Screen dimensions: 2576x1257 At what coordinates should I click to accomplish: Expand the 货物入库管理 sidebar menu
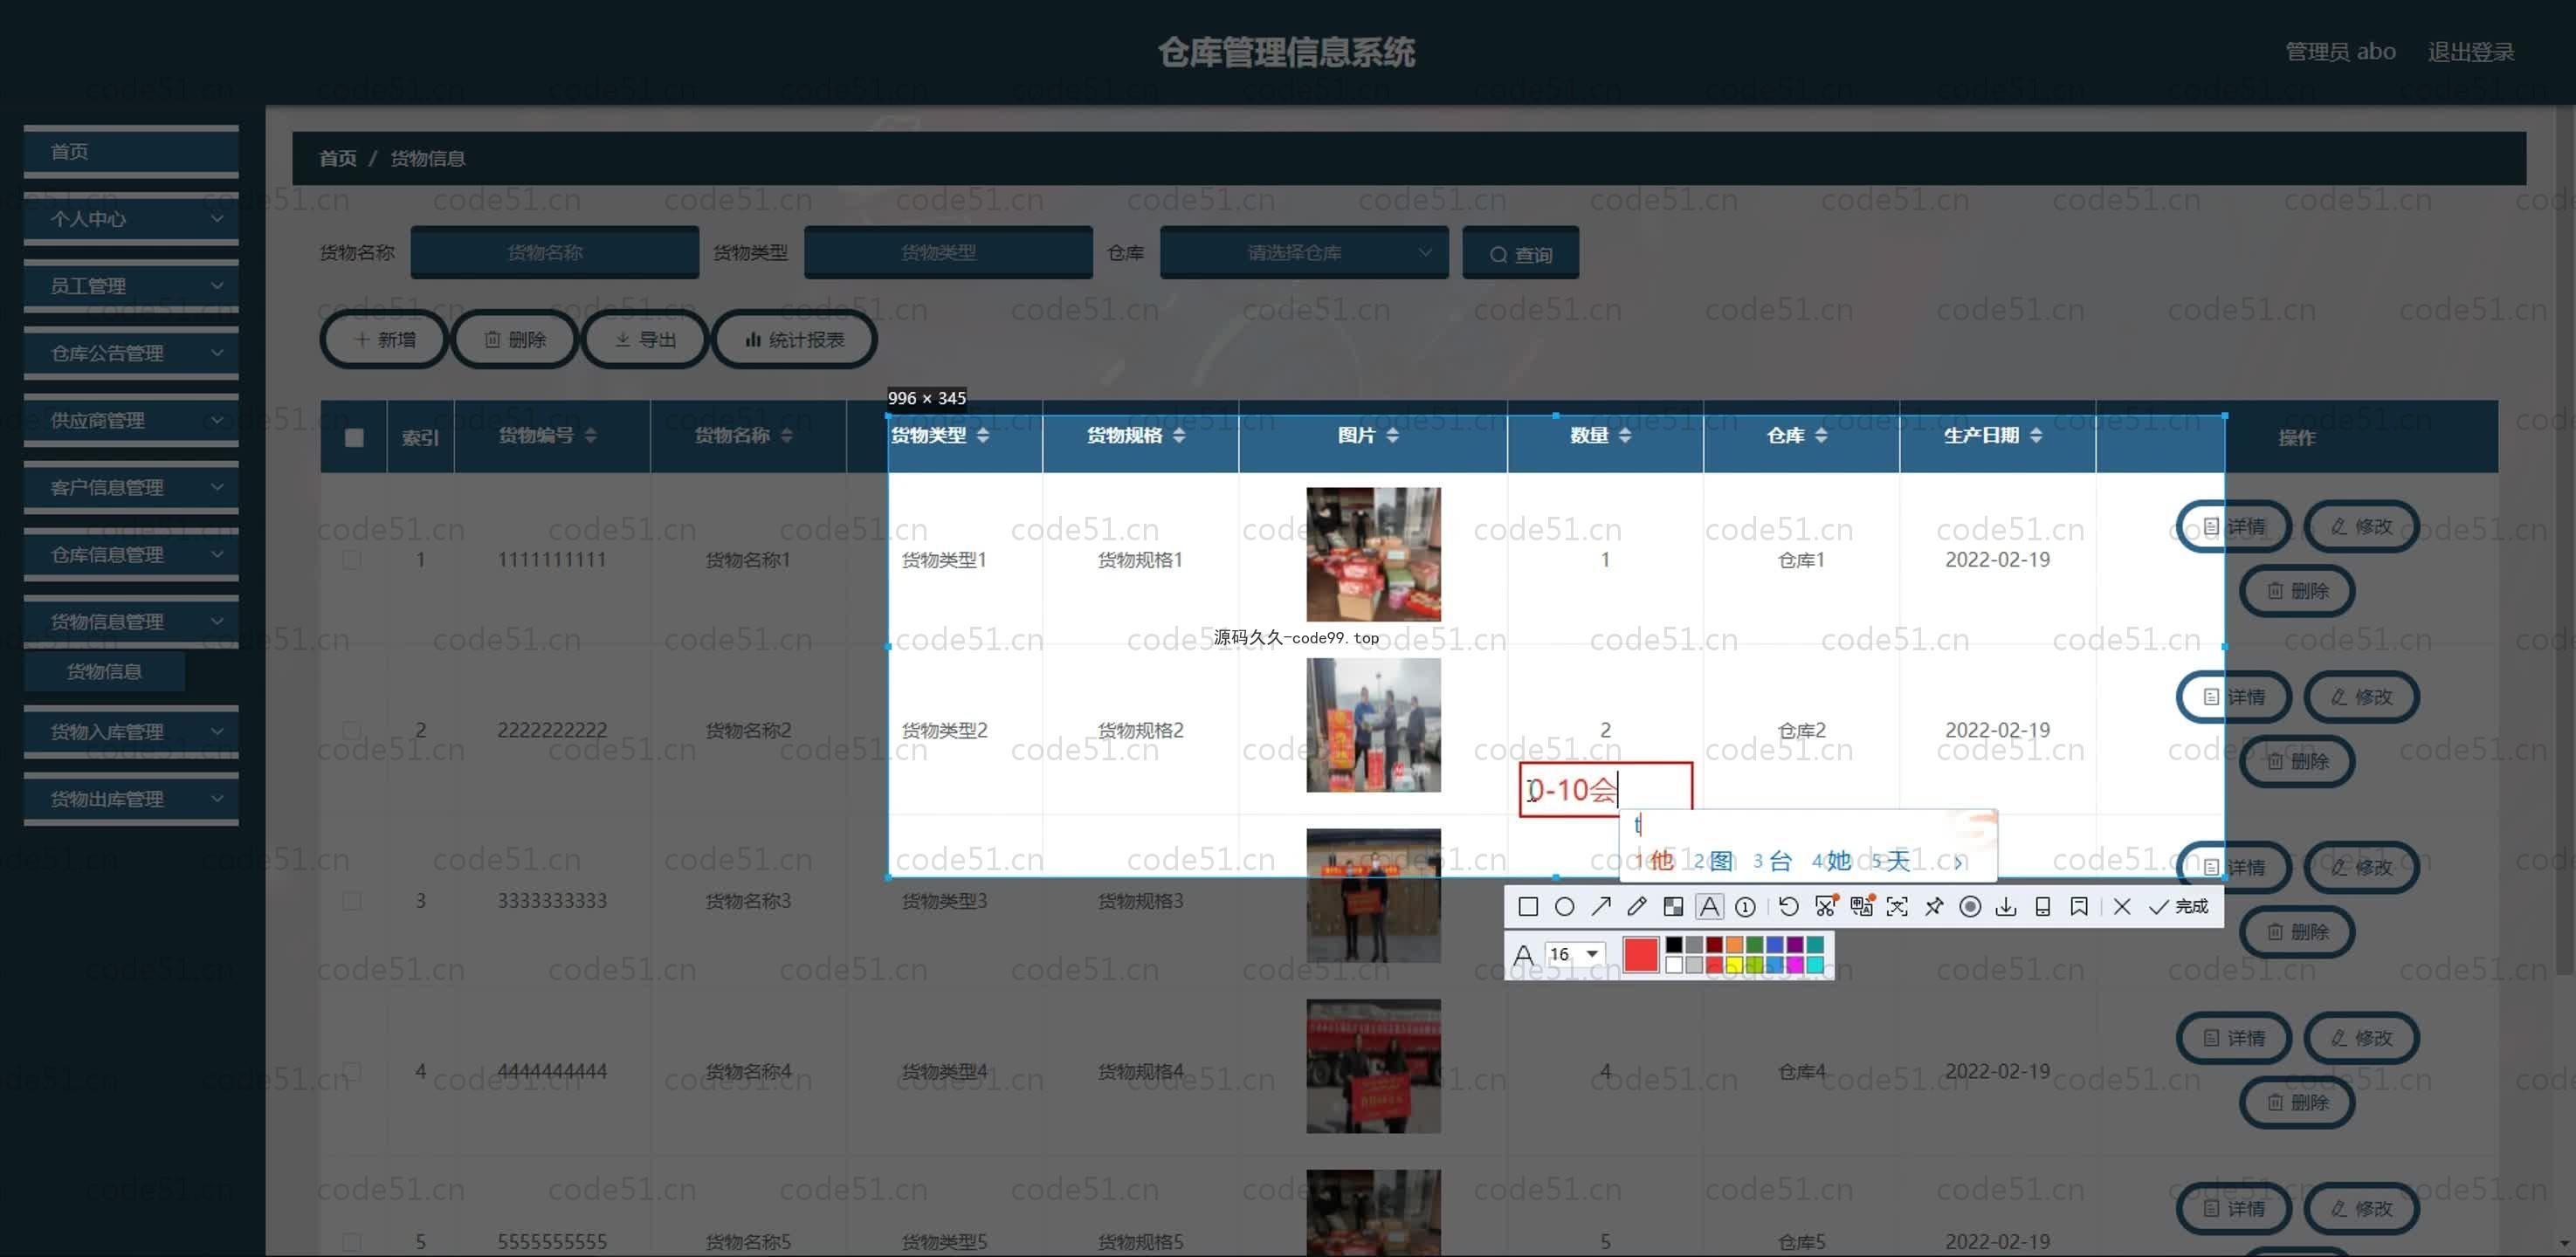coord(131,732)
